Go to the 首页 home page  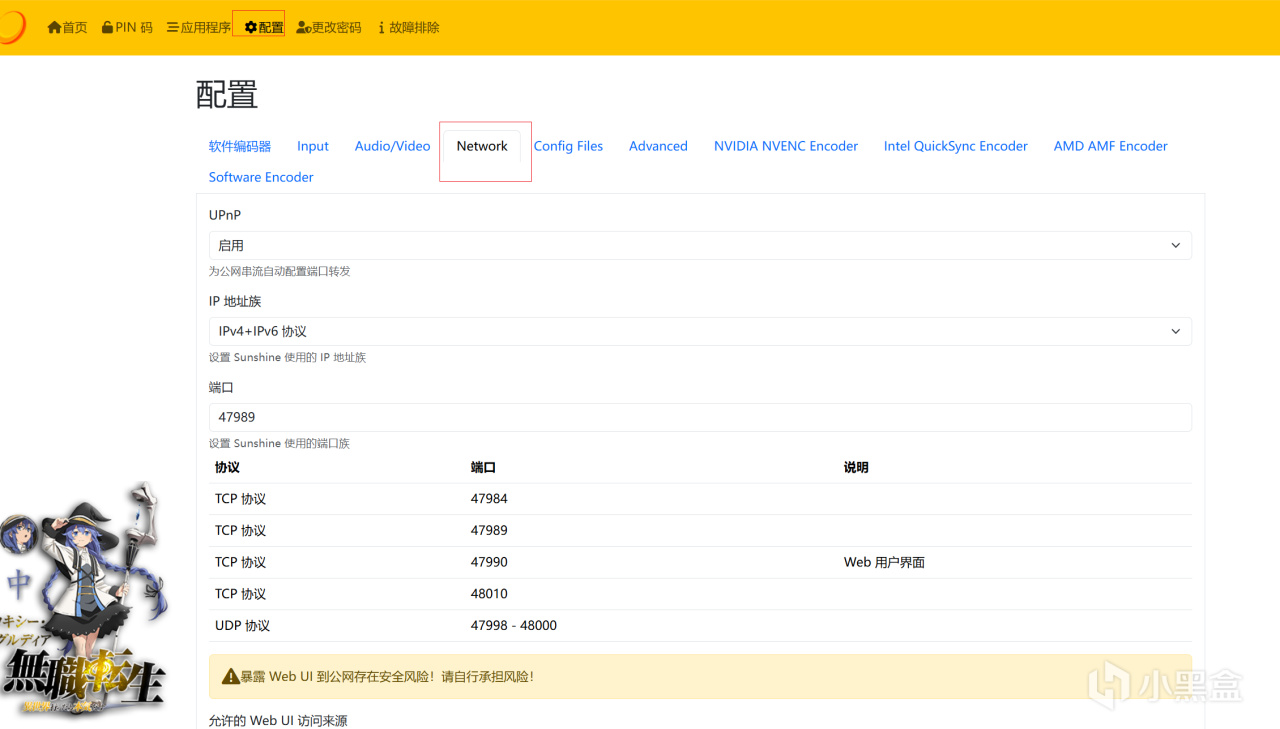[67, 27]
